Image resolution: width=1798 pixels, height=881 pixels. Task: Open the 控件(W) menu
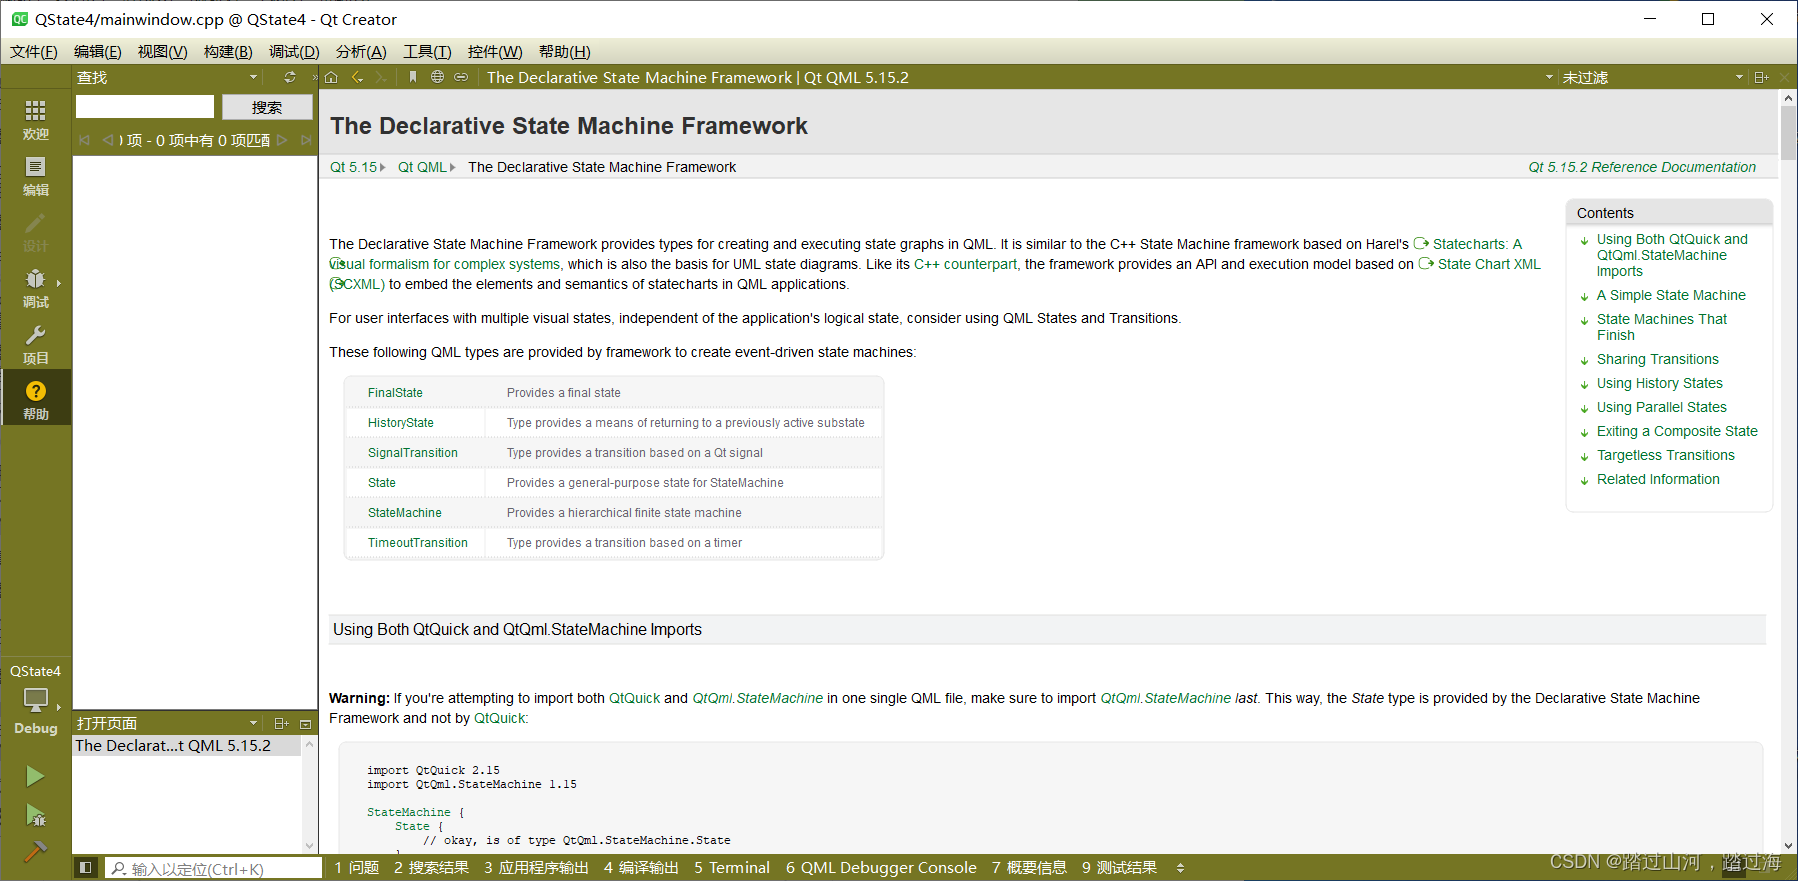click(x=495, y=51)
